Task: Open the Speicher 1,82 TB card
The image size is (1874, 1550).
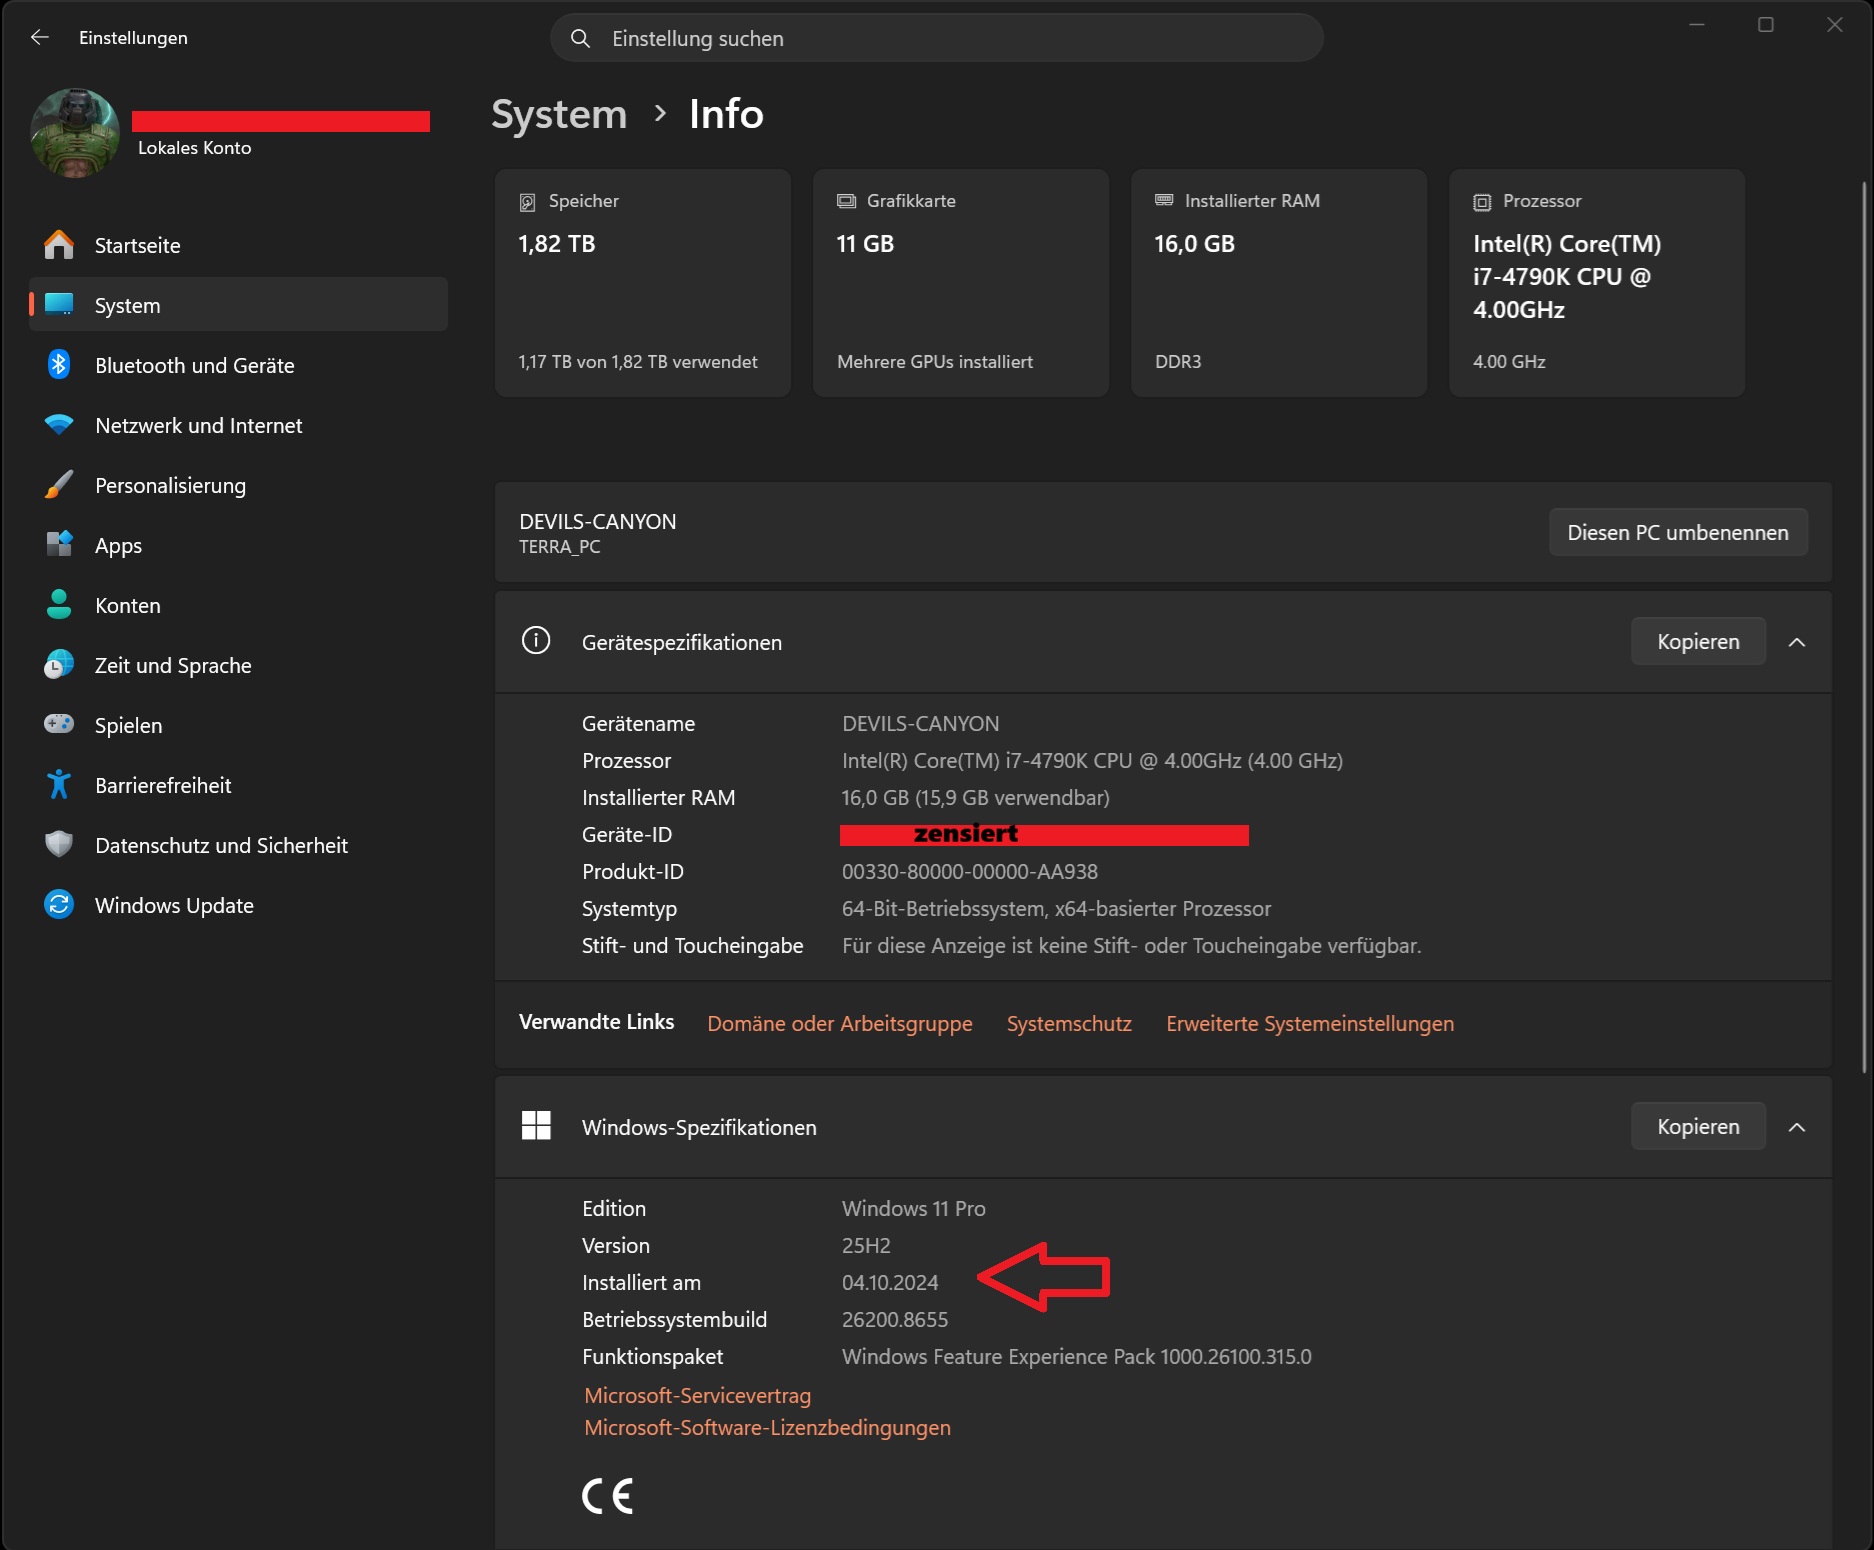Action: coord(643,283)
